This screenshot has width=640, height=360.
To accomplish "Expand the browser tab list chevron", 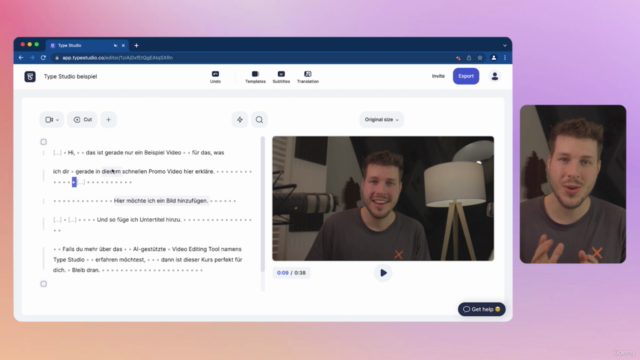I will [x=505, y=45].
